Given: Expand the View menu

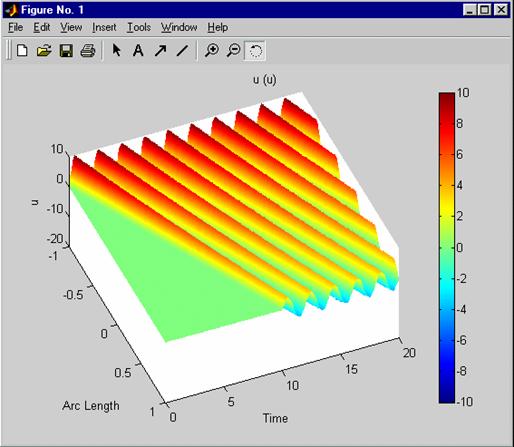Looking at the screenshot, I should point(71,27).
